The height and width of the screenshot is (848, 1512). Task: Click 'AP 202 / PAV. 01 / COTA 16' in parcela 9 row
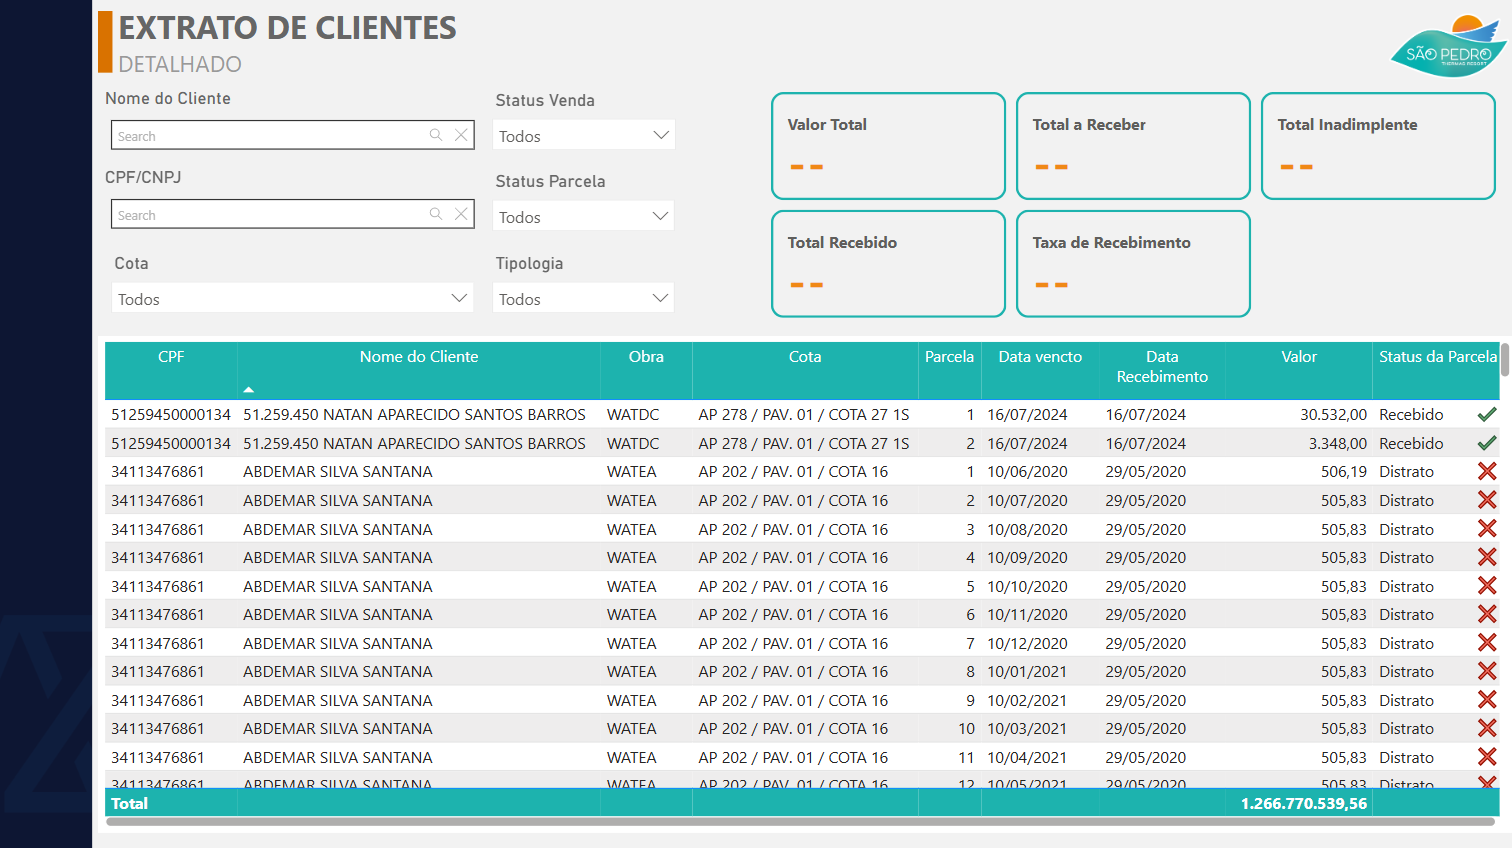point(793,700)
